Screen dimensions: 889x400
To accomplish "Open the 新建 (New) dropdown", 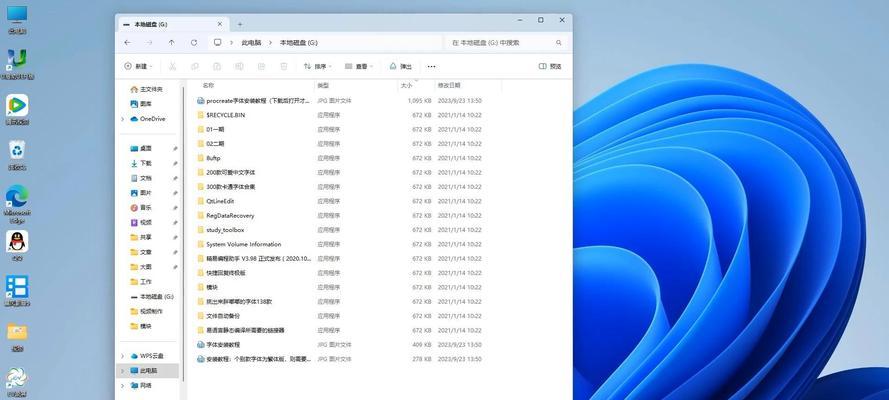I will coord(138,66).
